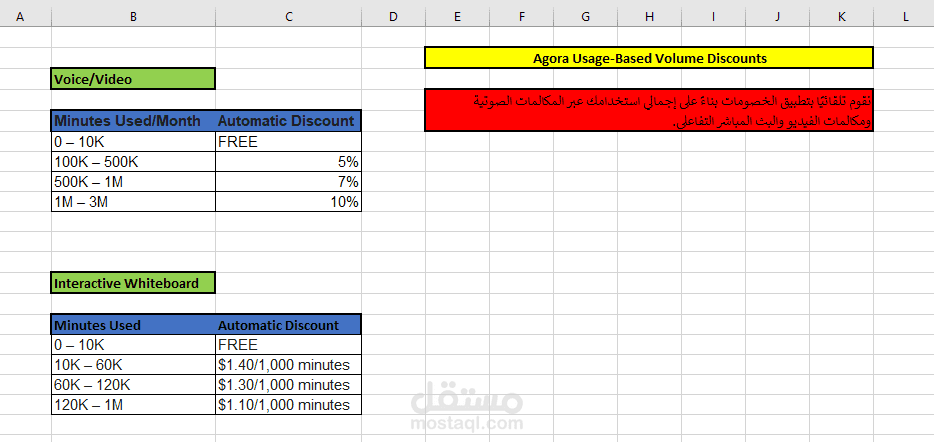Screen dimensions: 934x442
Task: Click the red Arabic description cell
Action: tap(649, 110)
